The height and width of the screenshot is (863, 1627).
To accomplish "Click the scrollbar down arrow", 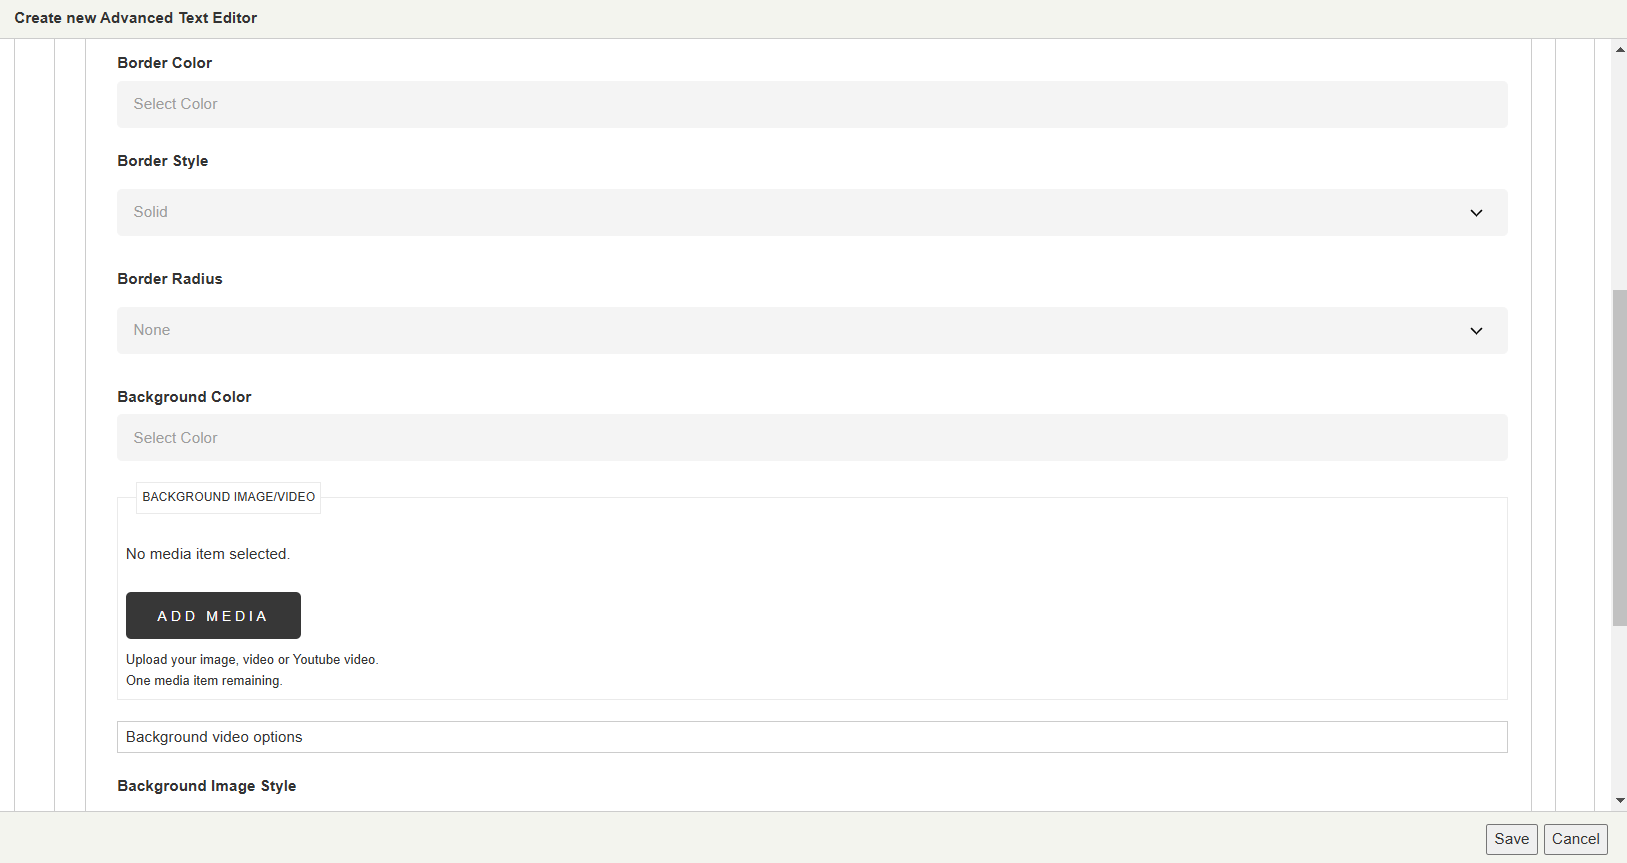I will point(1620,801).
